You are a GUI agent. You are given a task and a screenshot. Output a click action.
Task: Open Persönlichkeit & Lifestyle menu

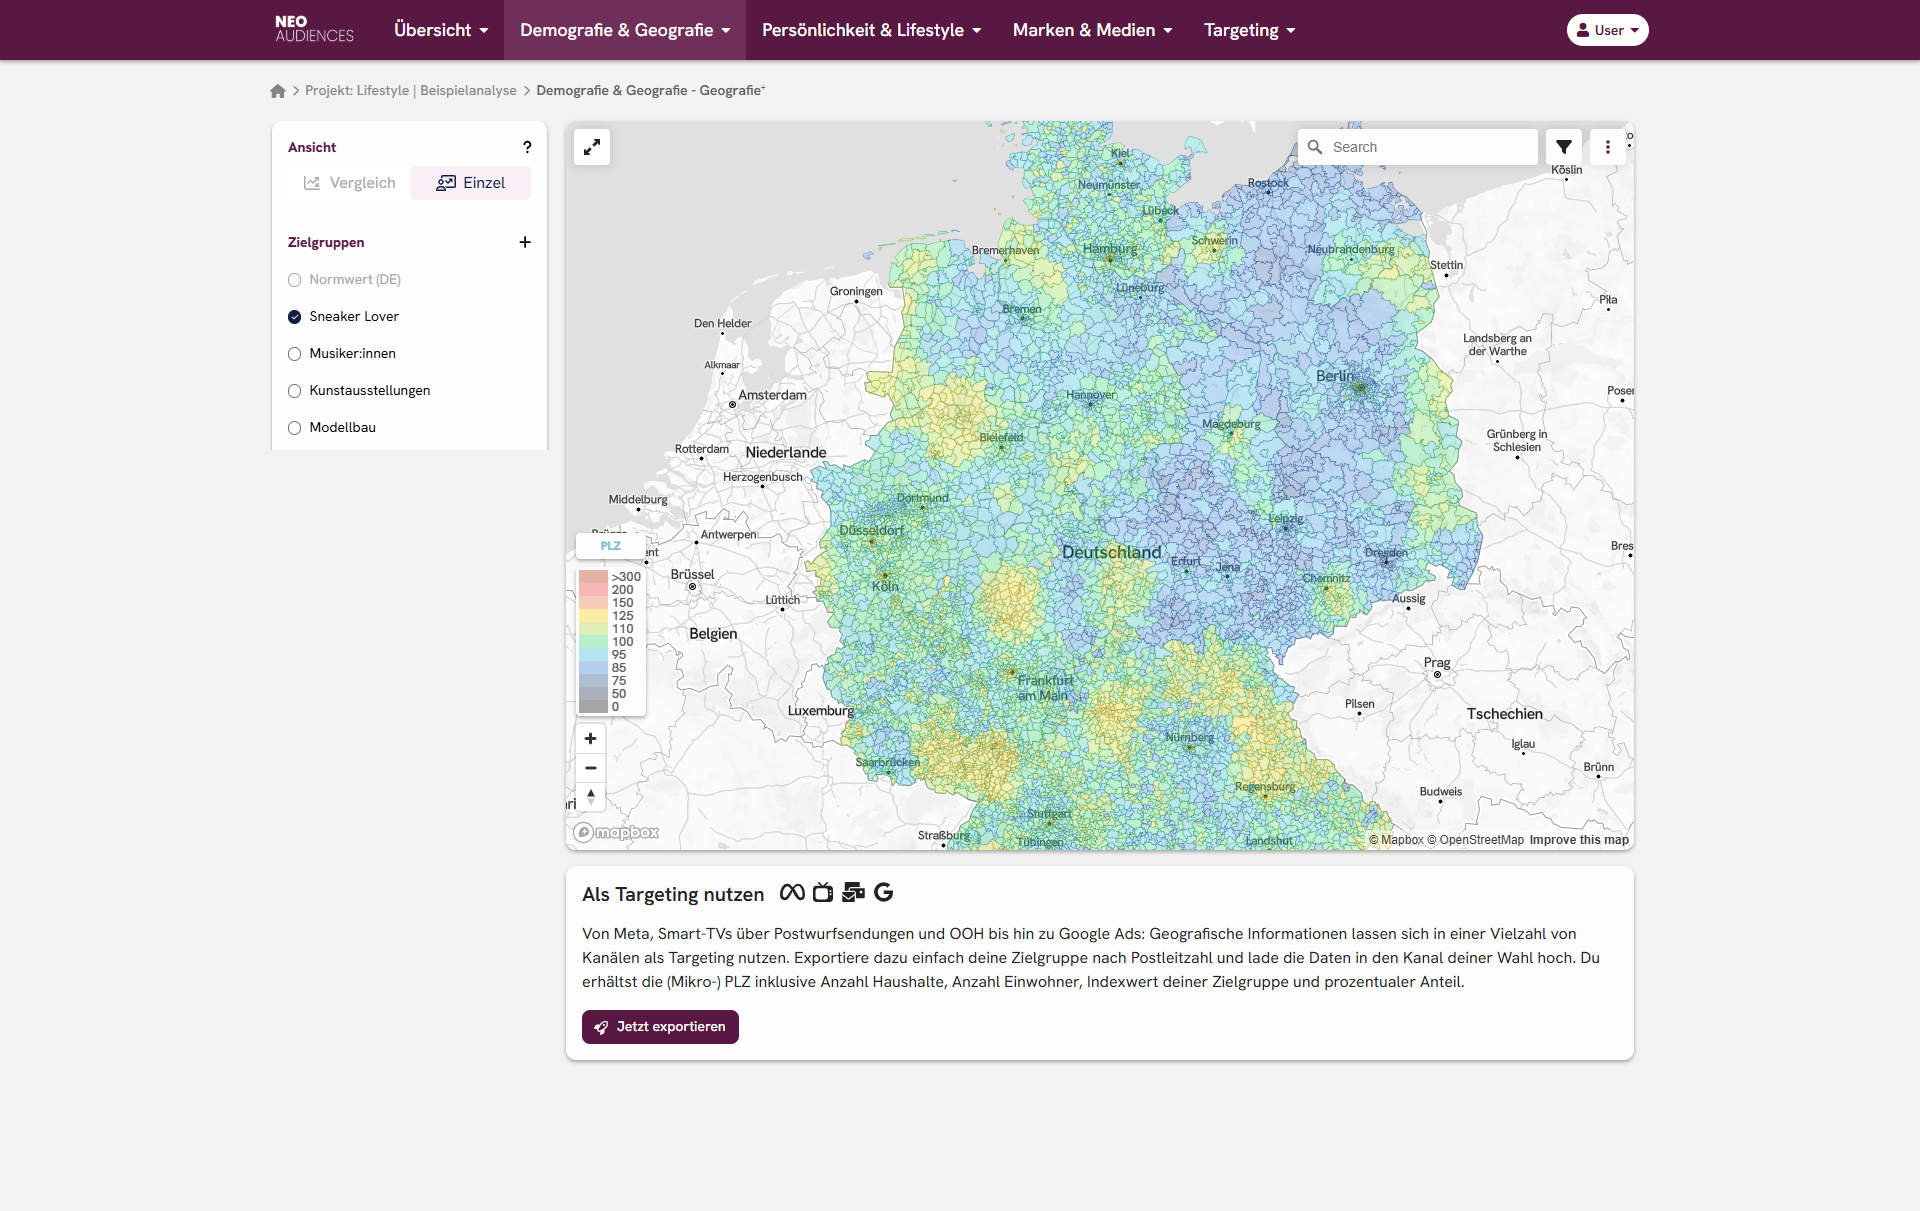871,30
